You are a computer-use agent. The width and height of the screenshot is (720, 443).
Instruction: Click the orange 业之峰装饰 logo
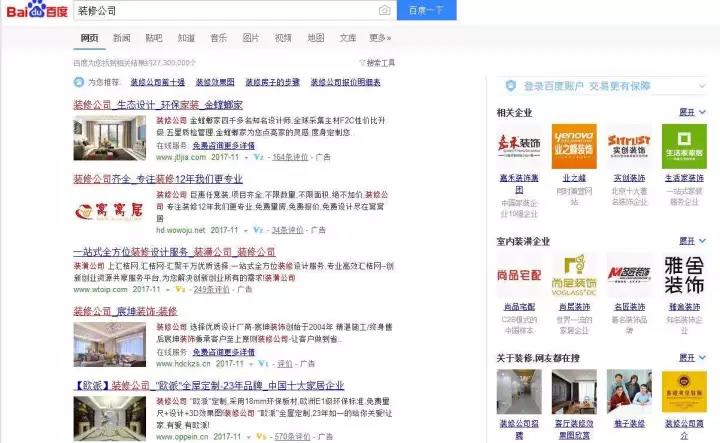pos(574,146)
